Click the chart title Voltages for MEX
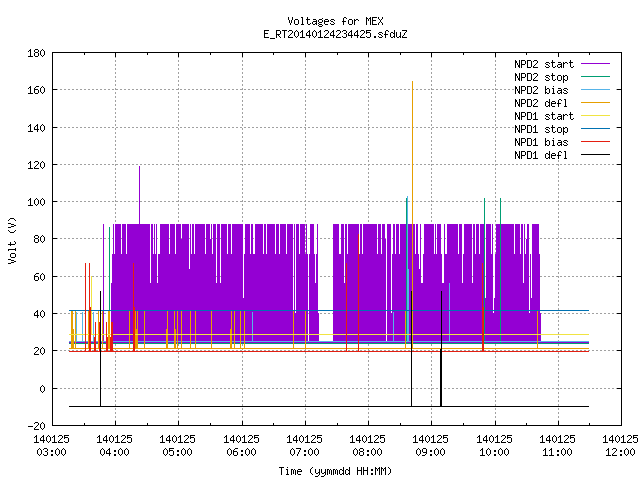Screen dimensions: 640x480 pyautogui.click(x=335, y=21)
